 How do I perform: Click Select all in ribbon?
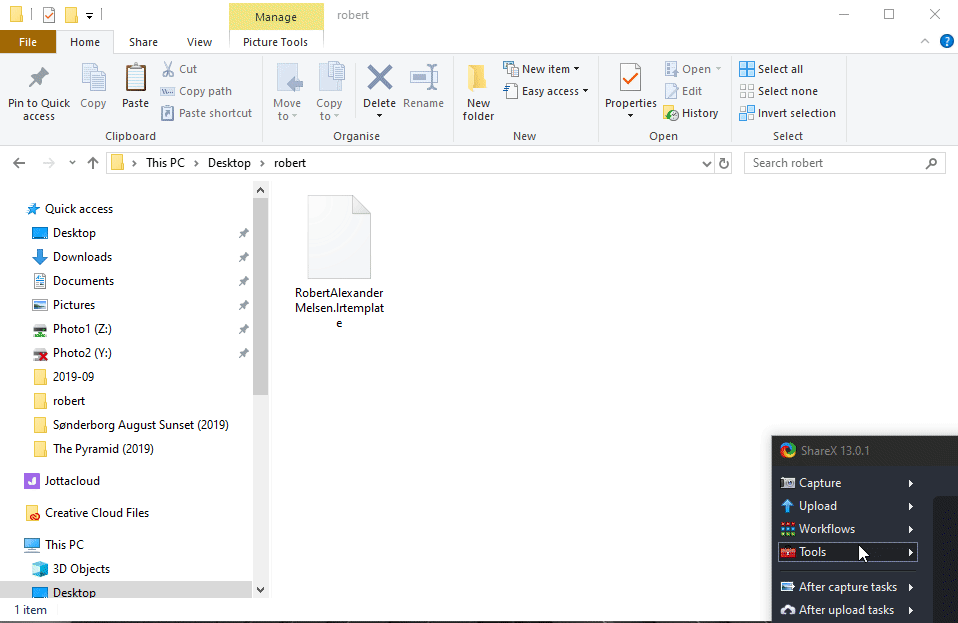pyautogui.click(x=771, y=69)
